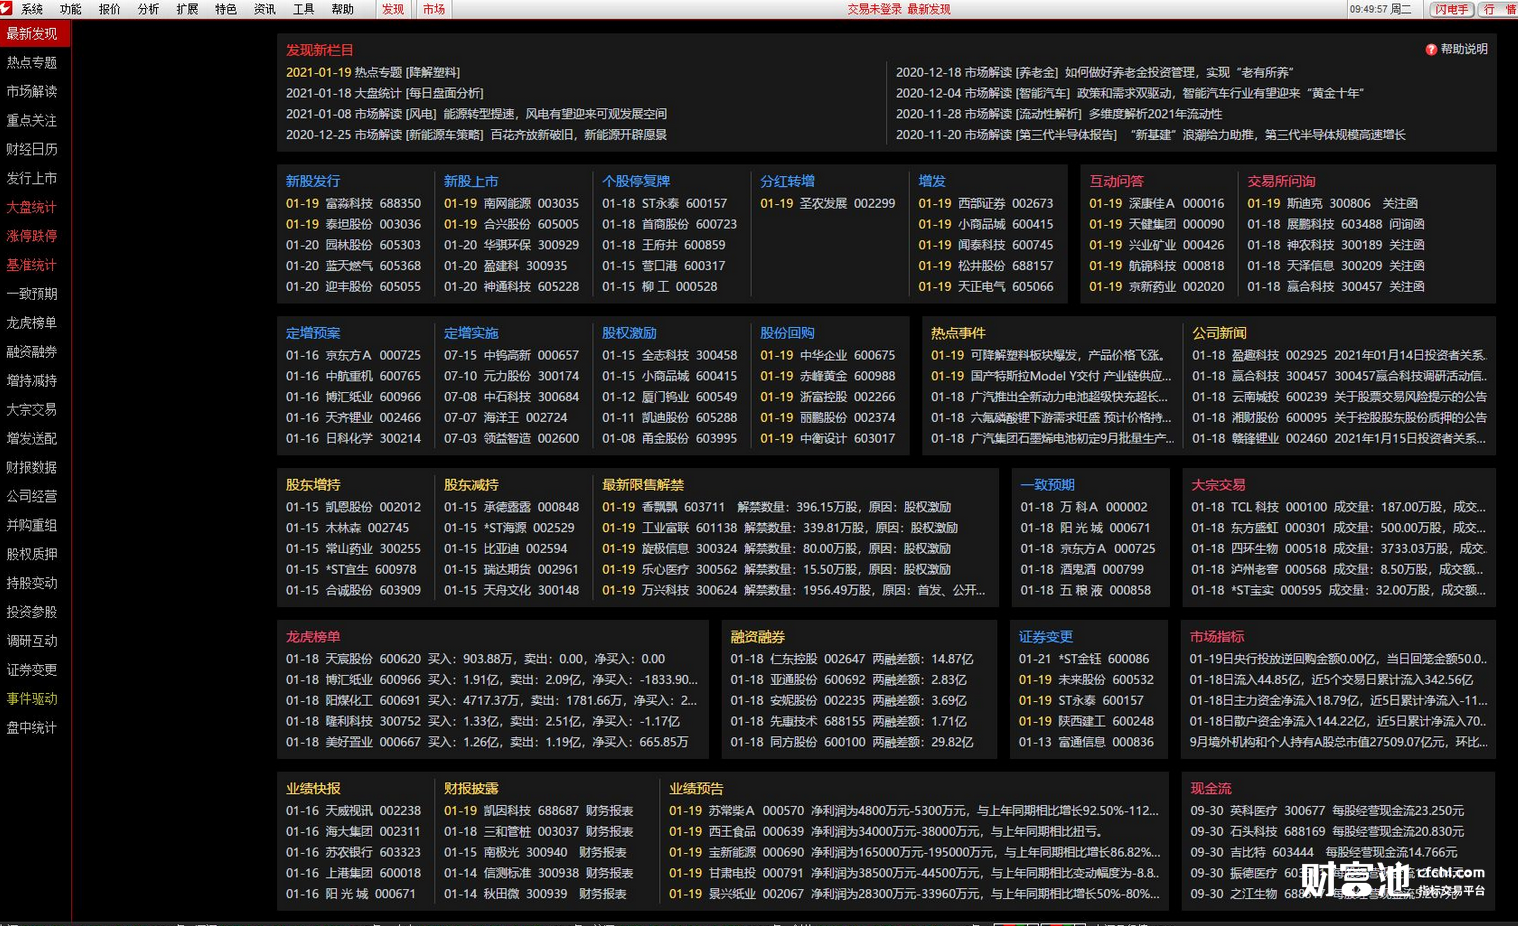Screen dimensions: 1518x926
Task: Open the 新股发行 section header
Action: click(313, 181)
